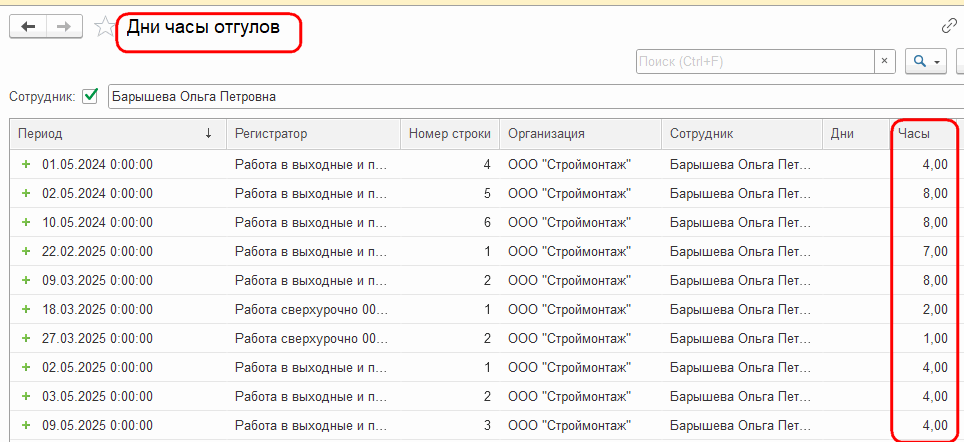Click plus icon of row 02.05.2024

click(26, 193)
